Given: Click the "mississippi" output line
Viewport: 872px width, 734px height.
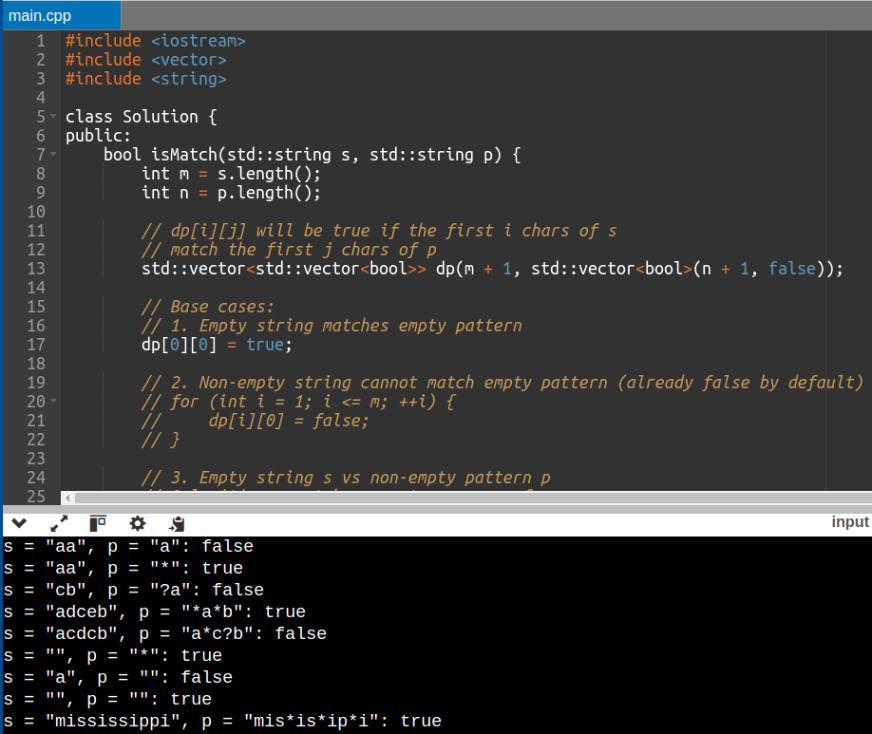Looking at the screenshot, I should [222, 721].
